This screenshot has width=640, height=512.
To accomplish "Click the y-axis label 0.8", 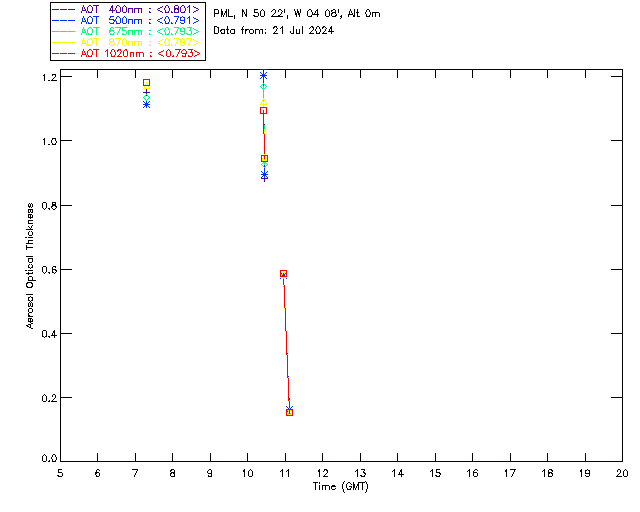I will 49,205.
